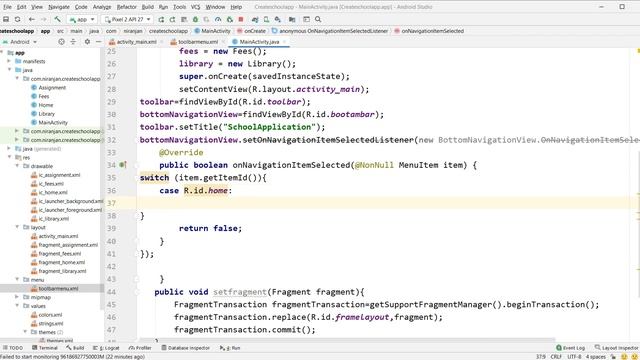Open Project Structure folder icon in toolbar

[292, 19]
